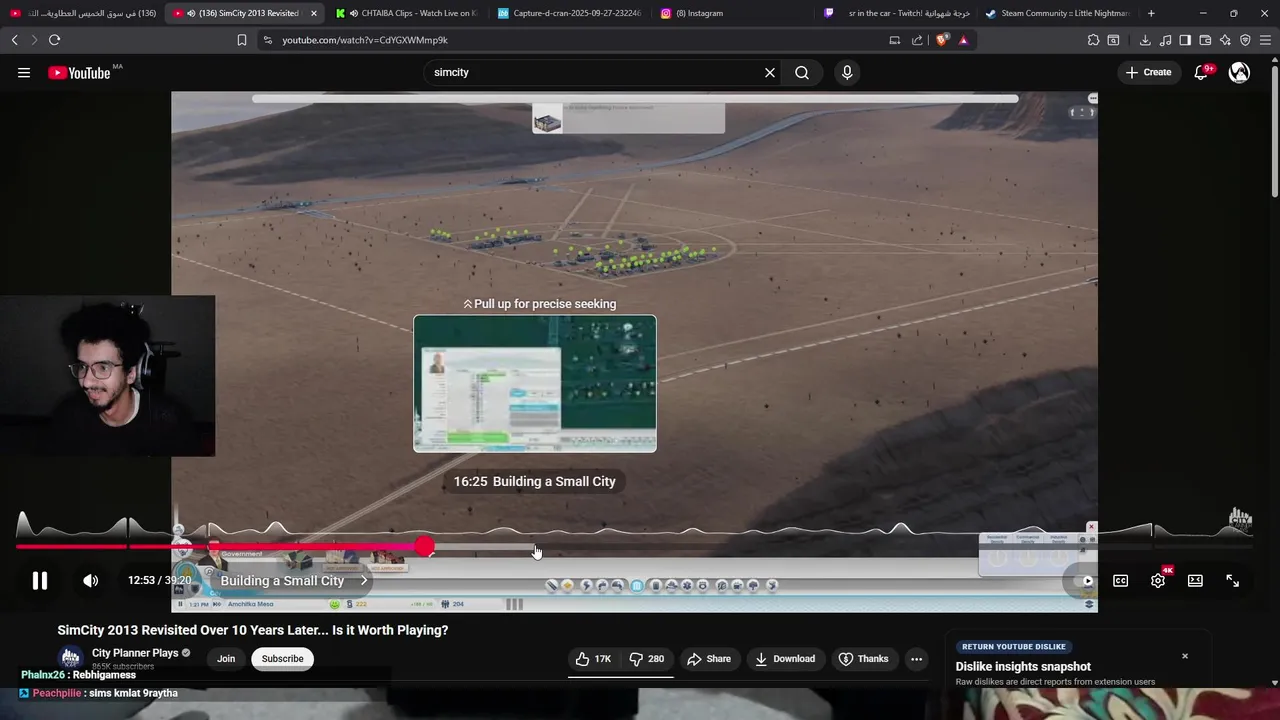Pause the video
Viewport: 1280px width, 720px height.
(x=40, y=580)
